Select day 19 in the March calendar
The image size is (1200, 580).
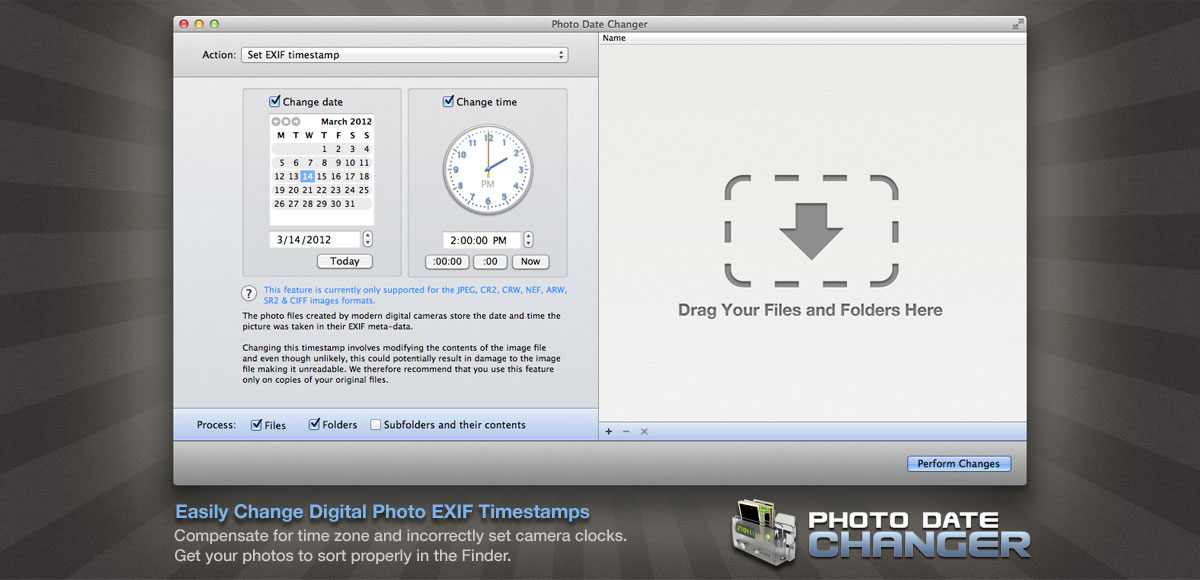(x=280, y=190)
